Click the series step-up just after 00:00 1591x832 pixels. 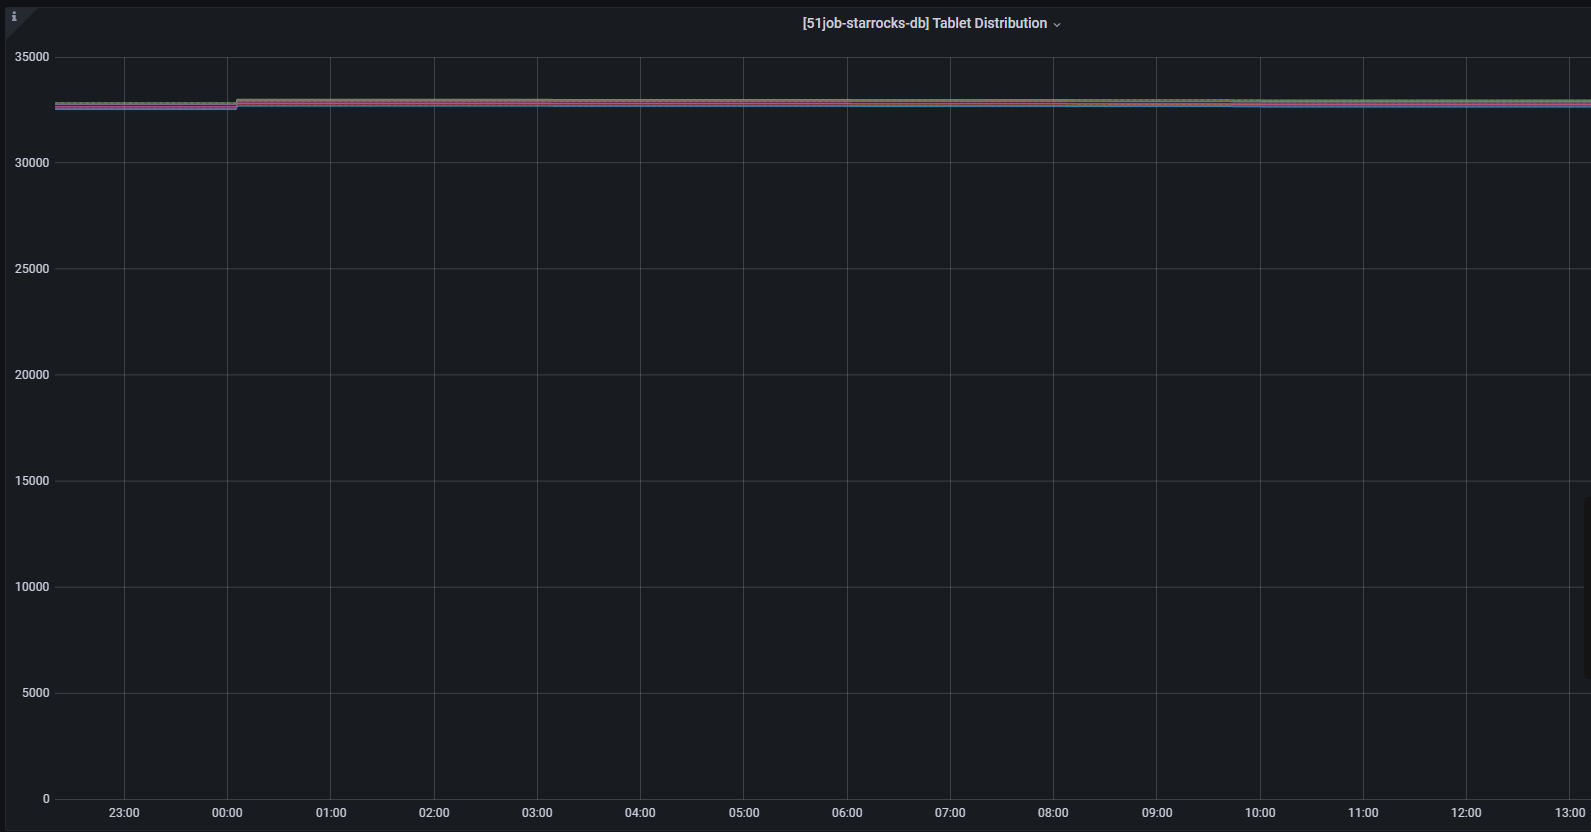click(237, 103)
